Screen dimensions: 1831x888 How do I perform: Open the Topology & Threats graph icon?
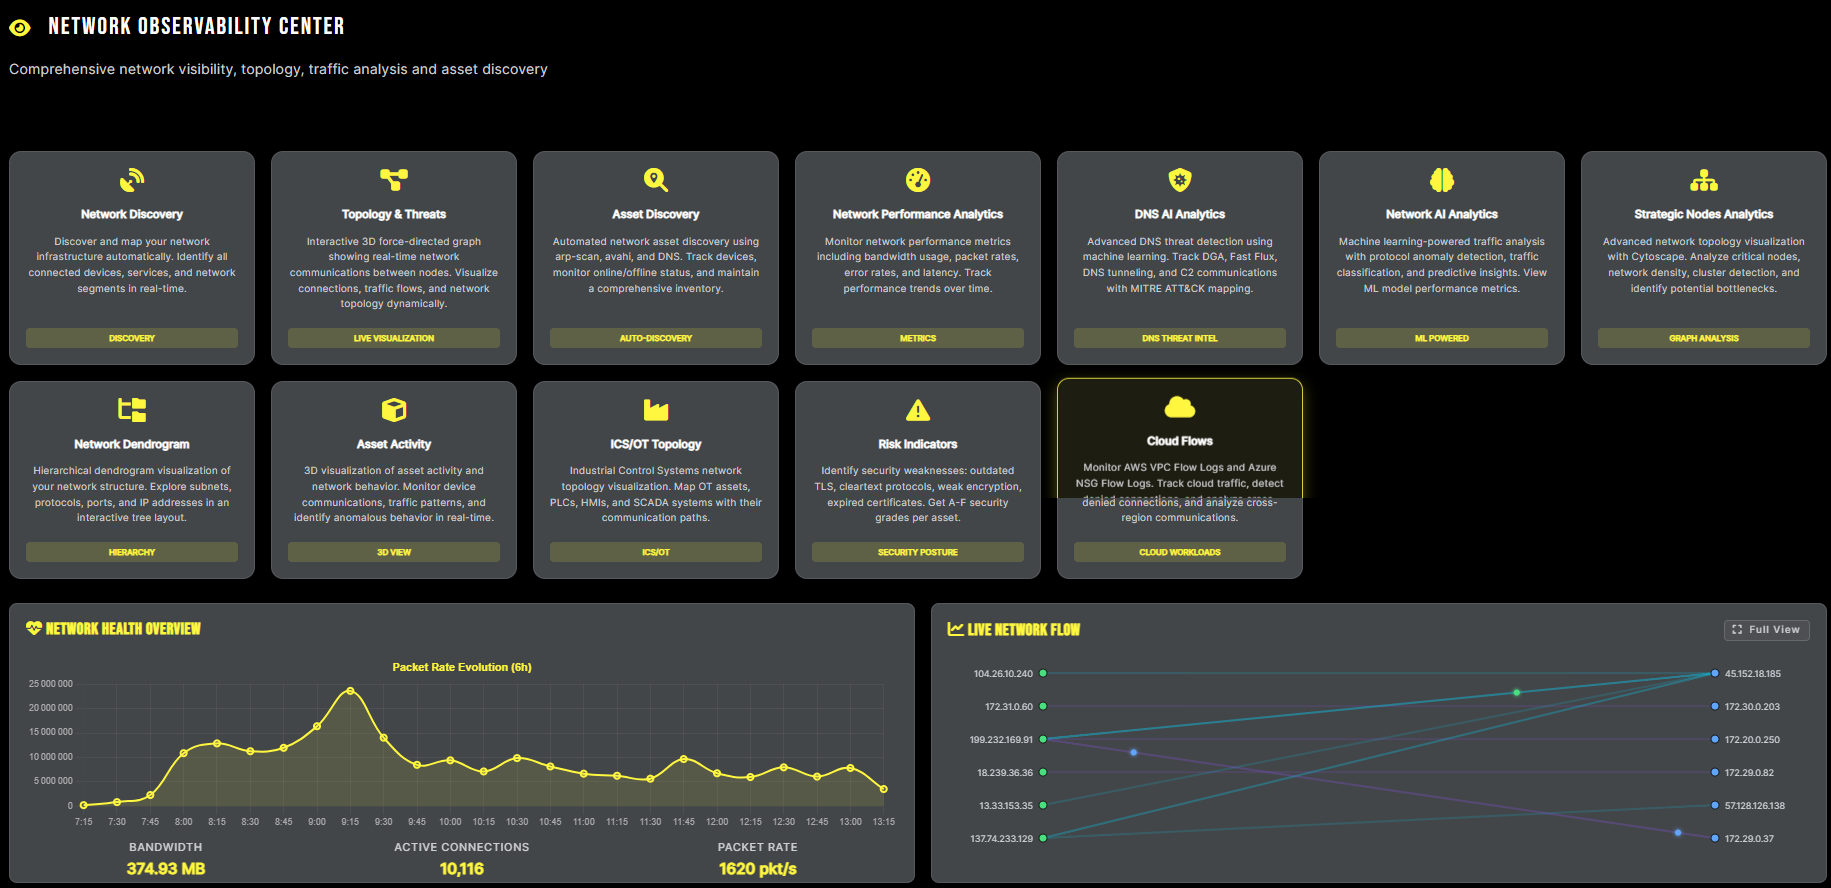394,180
